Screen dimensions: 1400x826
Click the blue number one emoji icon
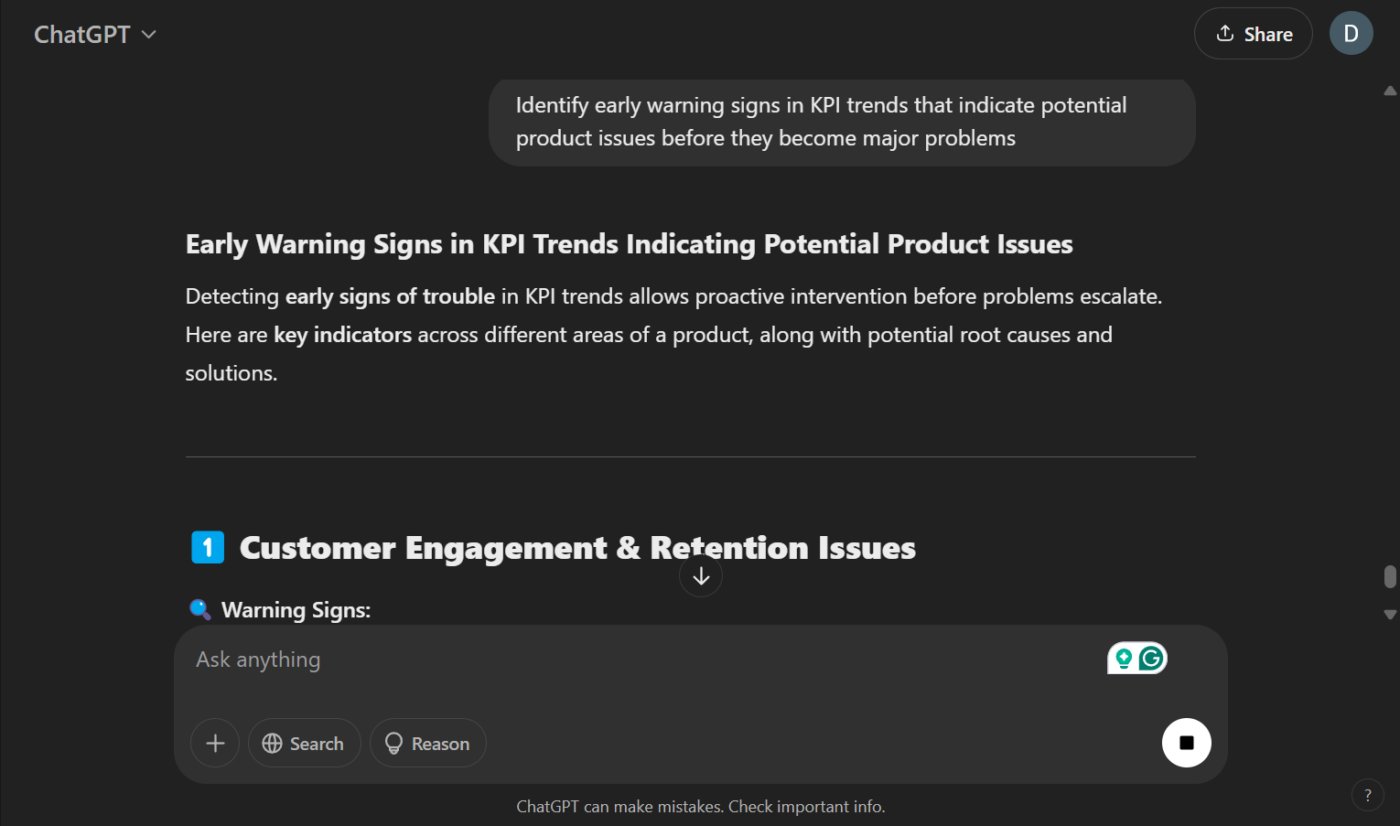point(207,548)
